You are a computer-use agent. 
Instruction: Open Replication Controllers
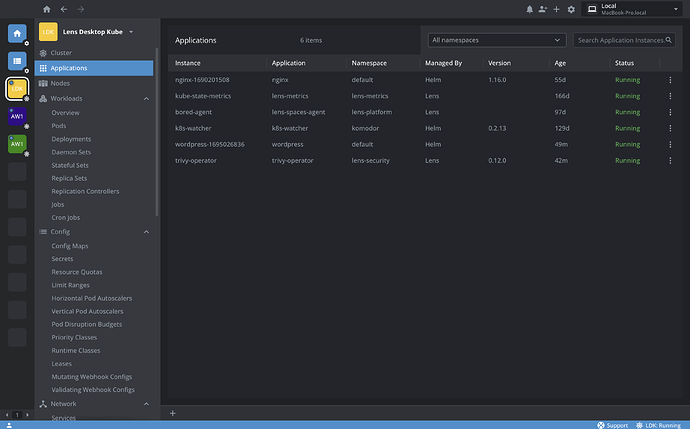tap(85, 191)
